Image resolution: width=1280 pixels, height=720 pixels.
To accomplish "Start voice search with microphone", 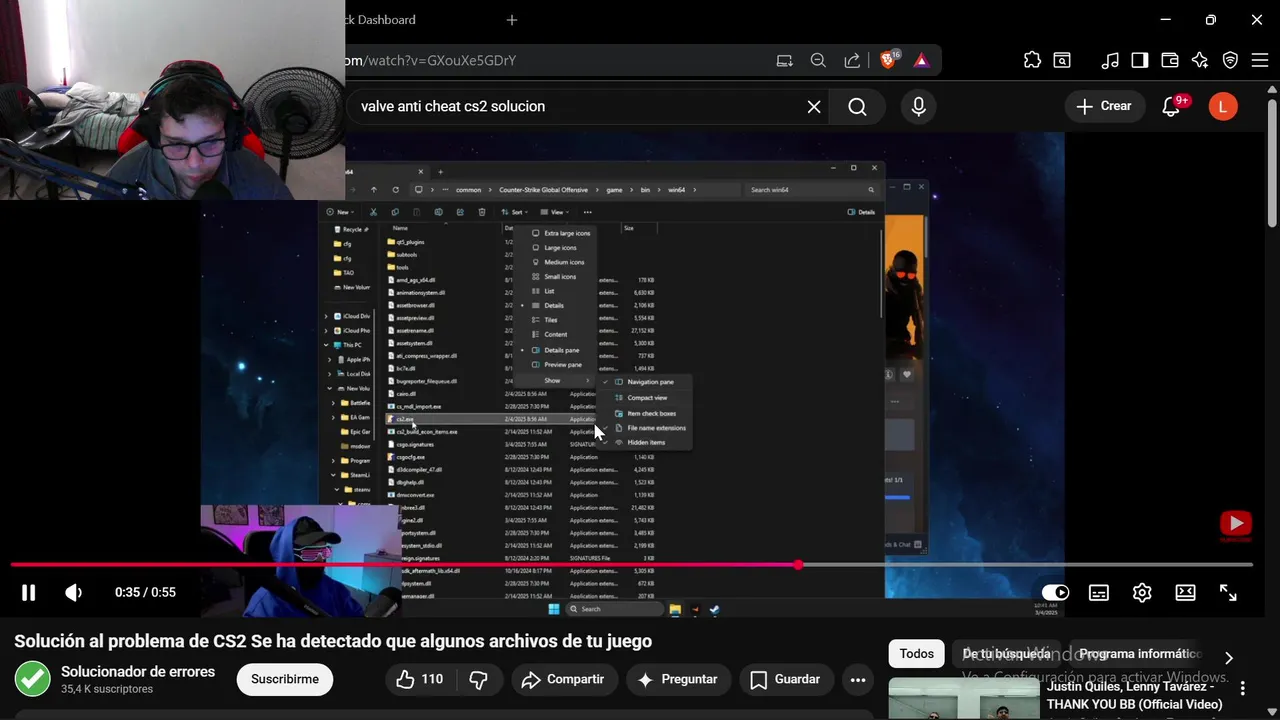I will tap(919, 107).
